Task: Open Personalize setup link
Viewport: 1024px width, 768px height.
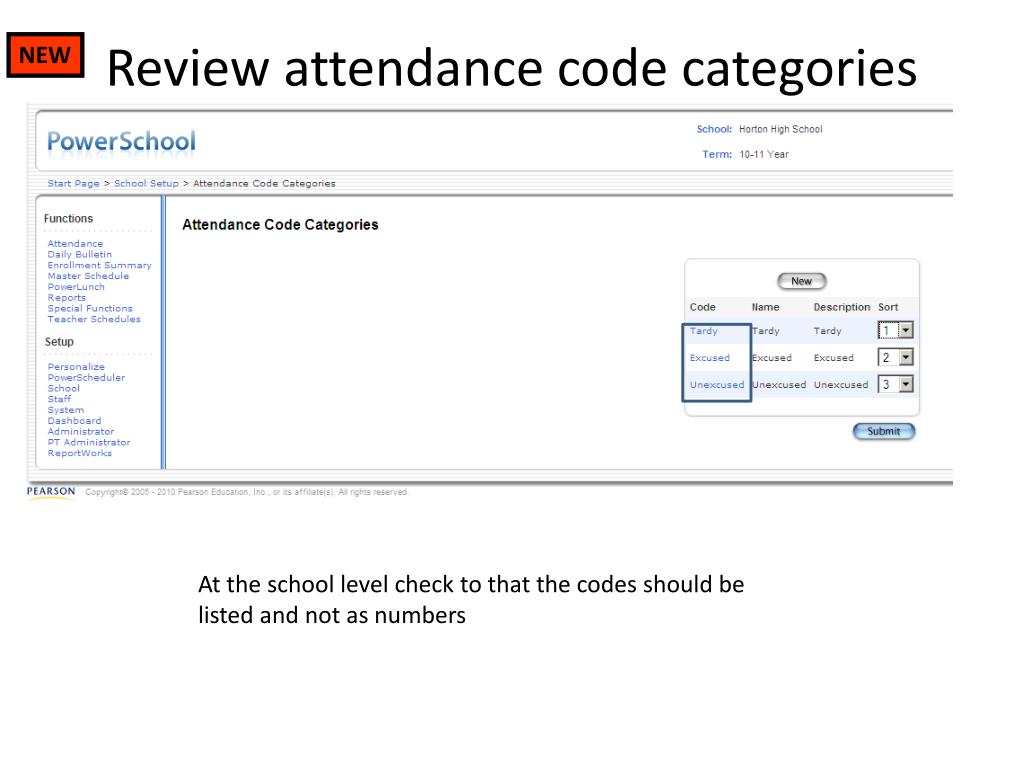Action: [76, 367]
